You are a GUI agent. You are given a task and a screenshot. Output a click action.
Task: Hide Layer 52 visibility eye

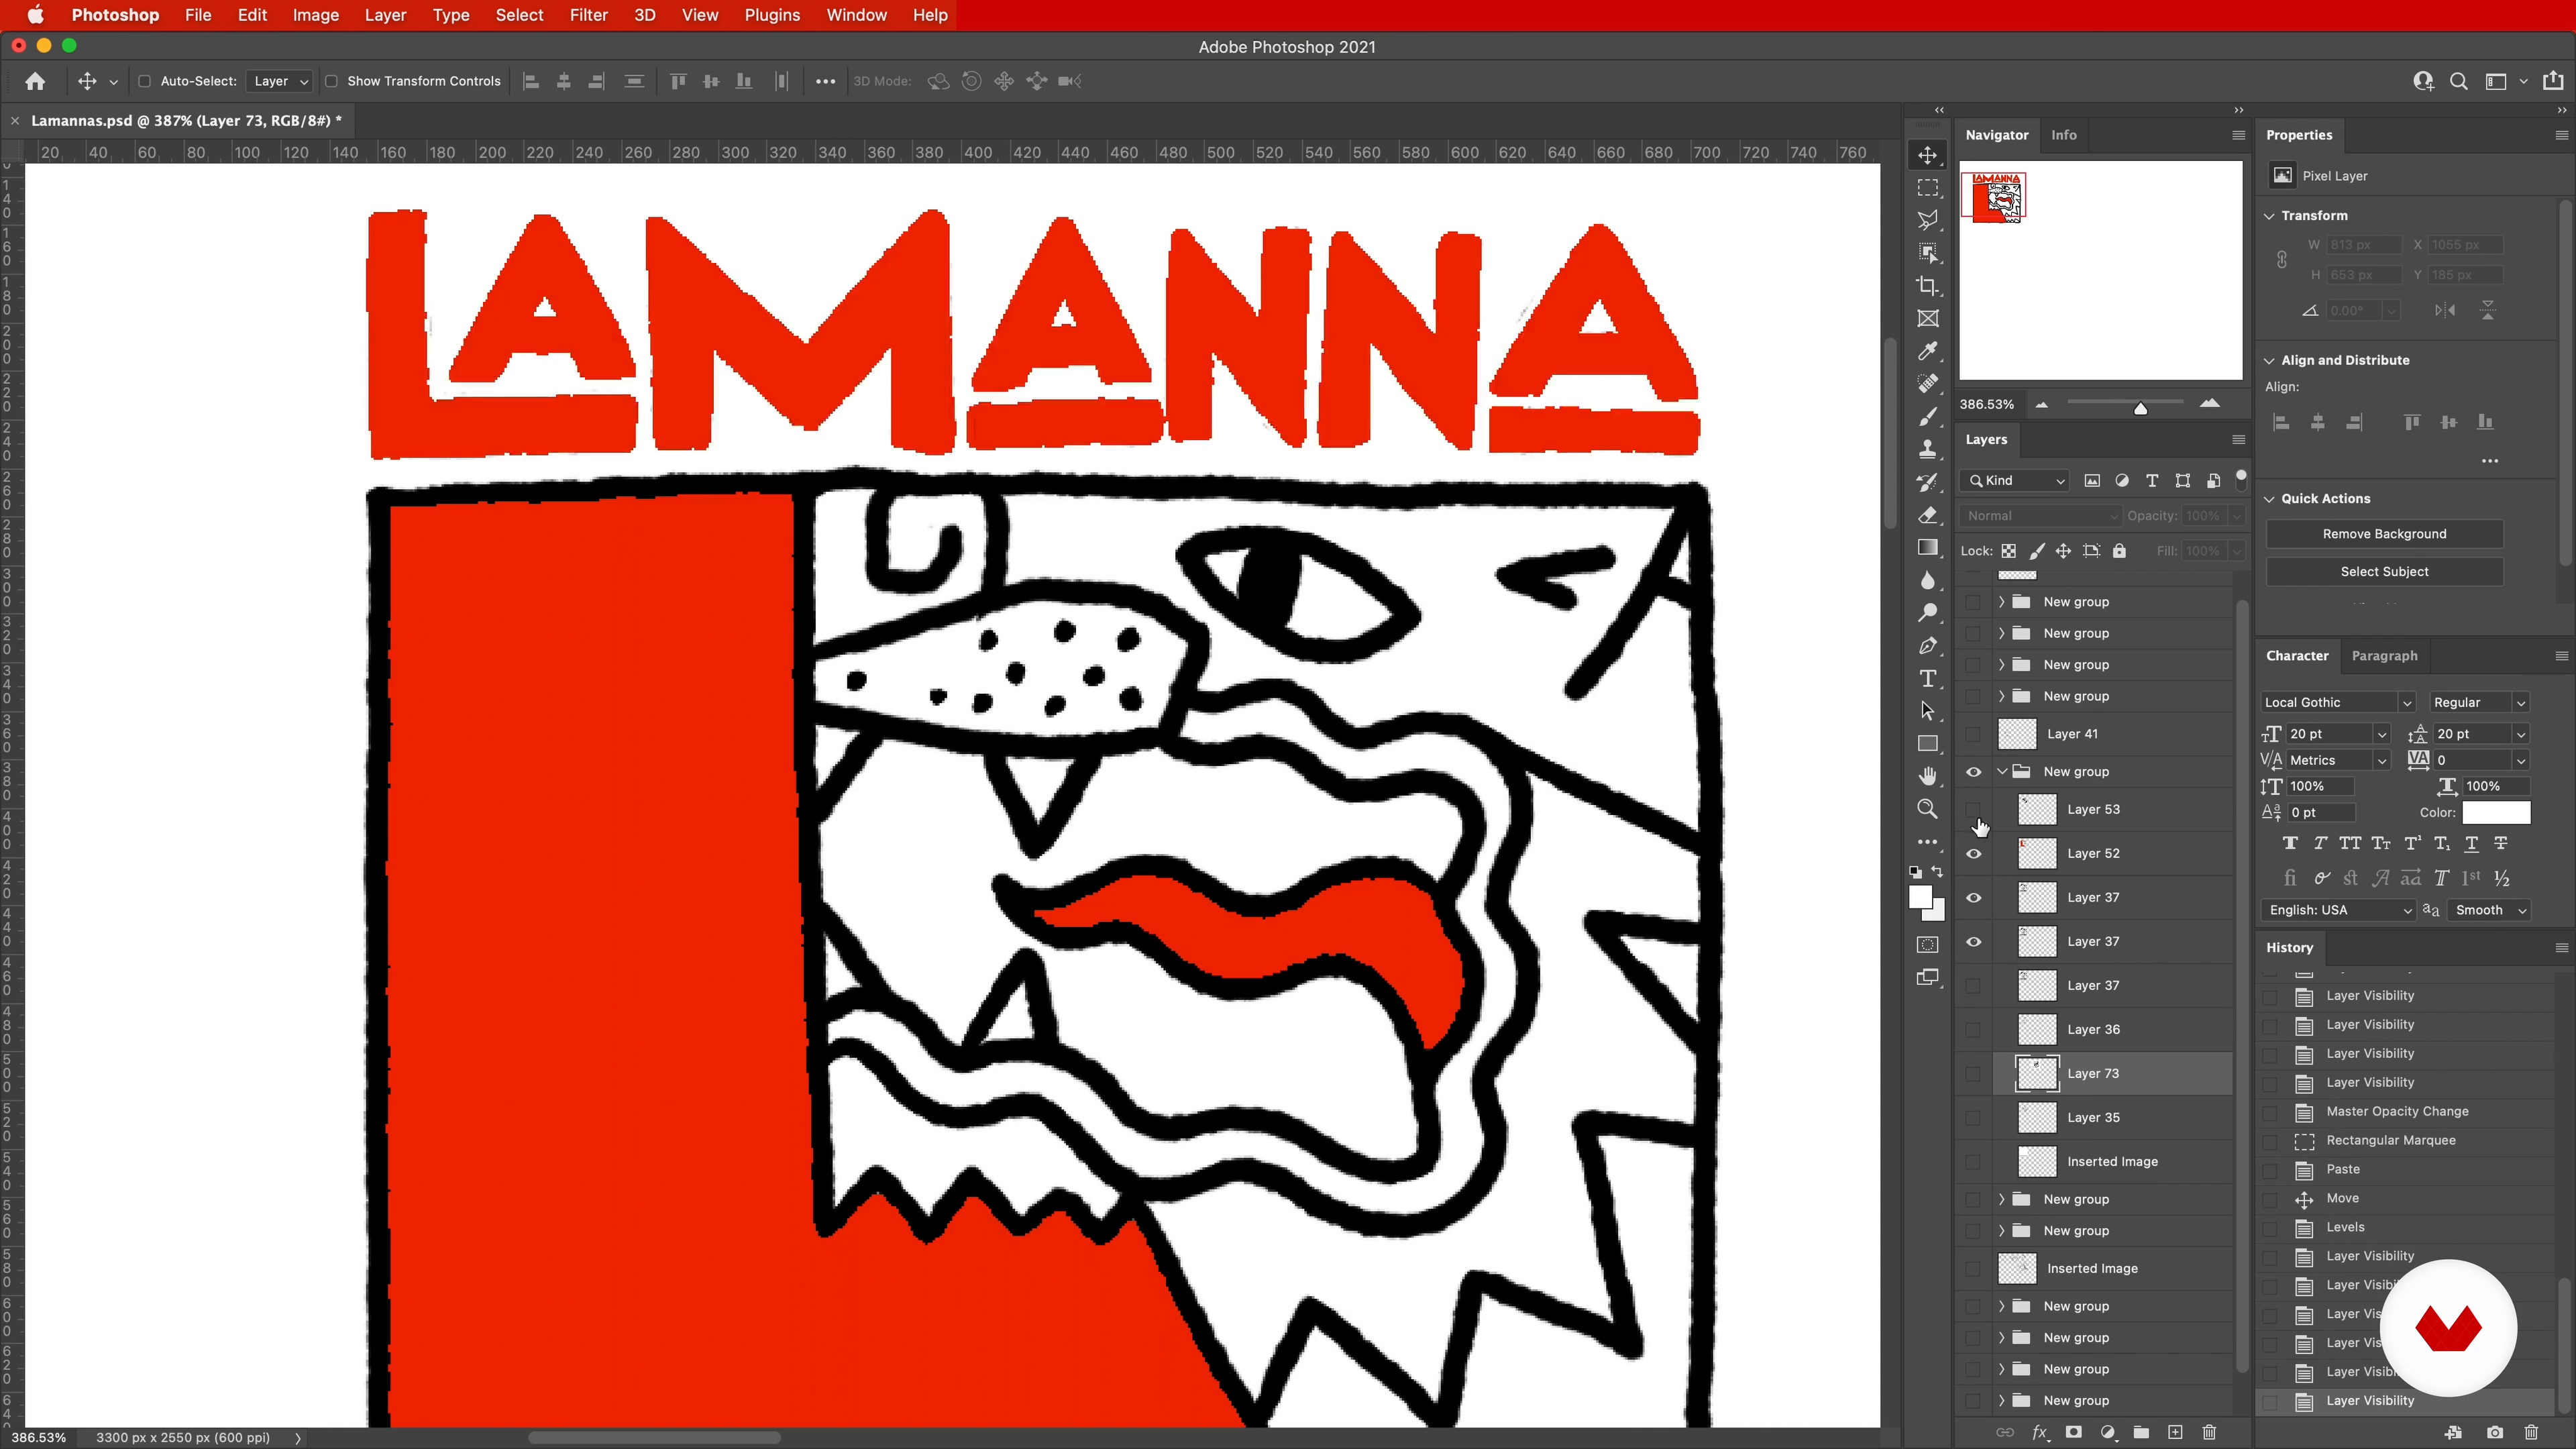pyautogui.click(x=1973, y=854)
